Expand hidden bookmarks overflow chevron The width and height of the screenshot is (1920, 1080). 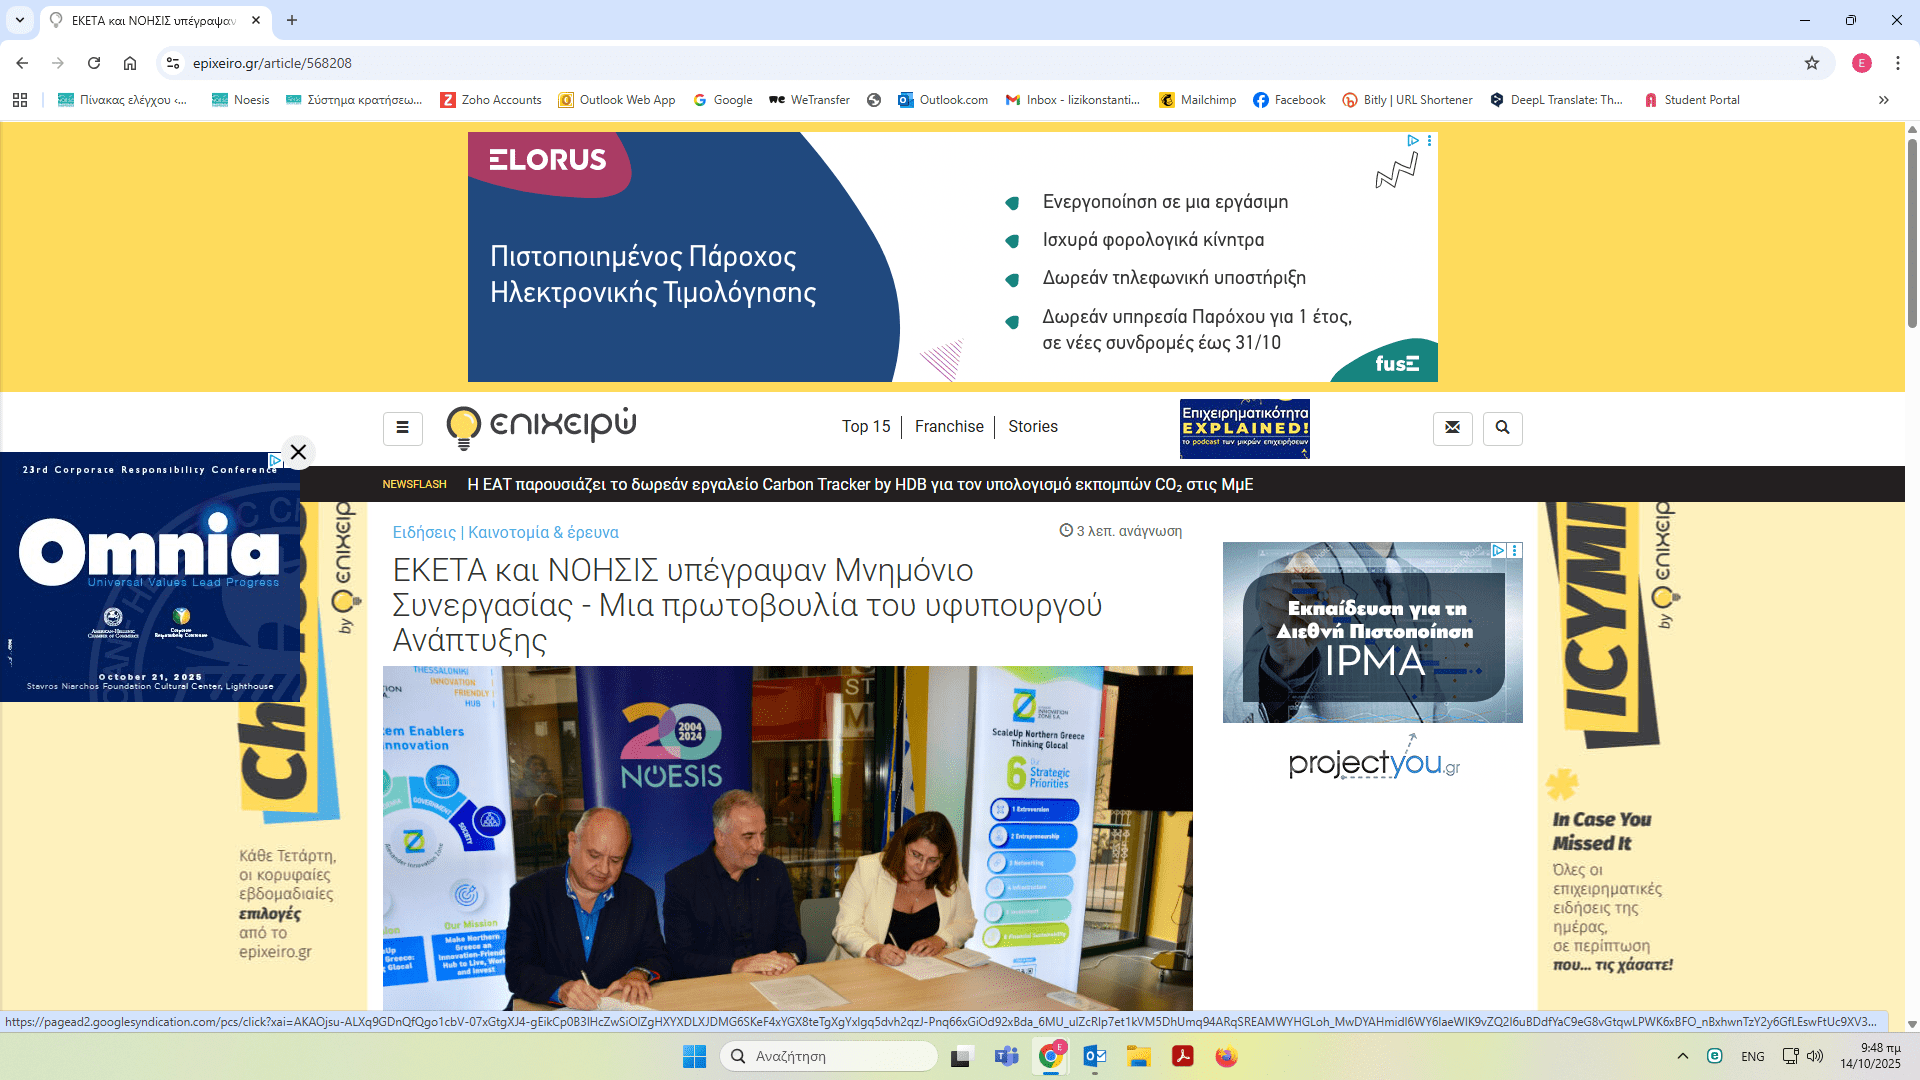[1884, 100]
